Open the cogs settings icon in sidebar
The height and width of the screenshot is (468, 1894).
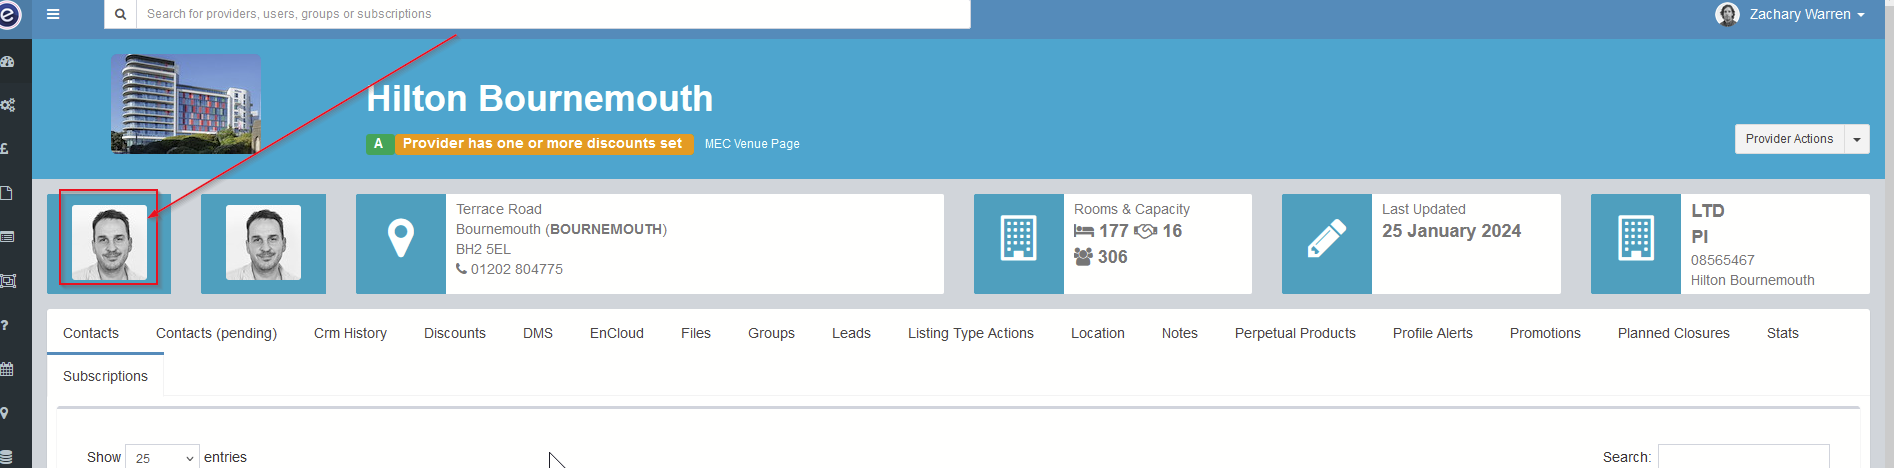(7, 105)
